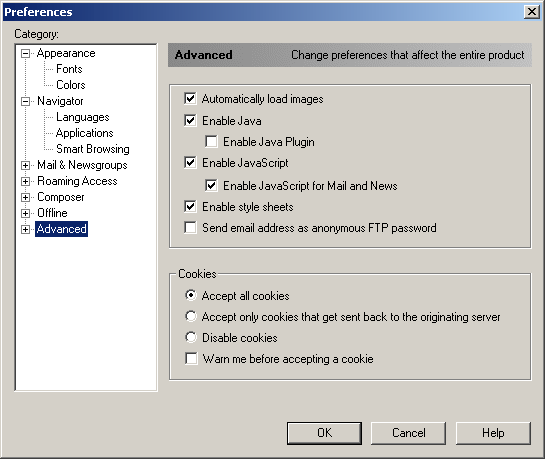Viewport: 545px width, 459px height.
Task: Enable Warn me before accepting a cookie
Action: 191,359
